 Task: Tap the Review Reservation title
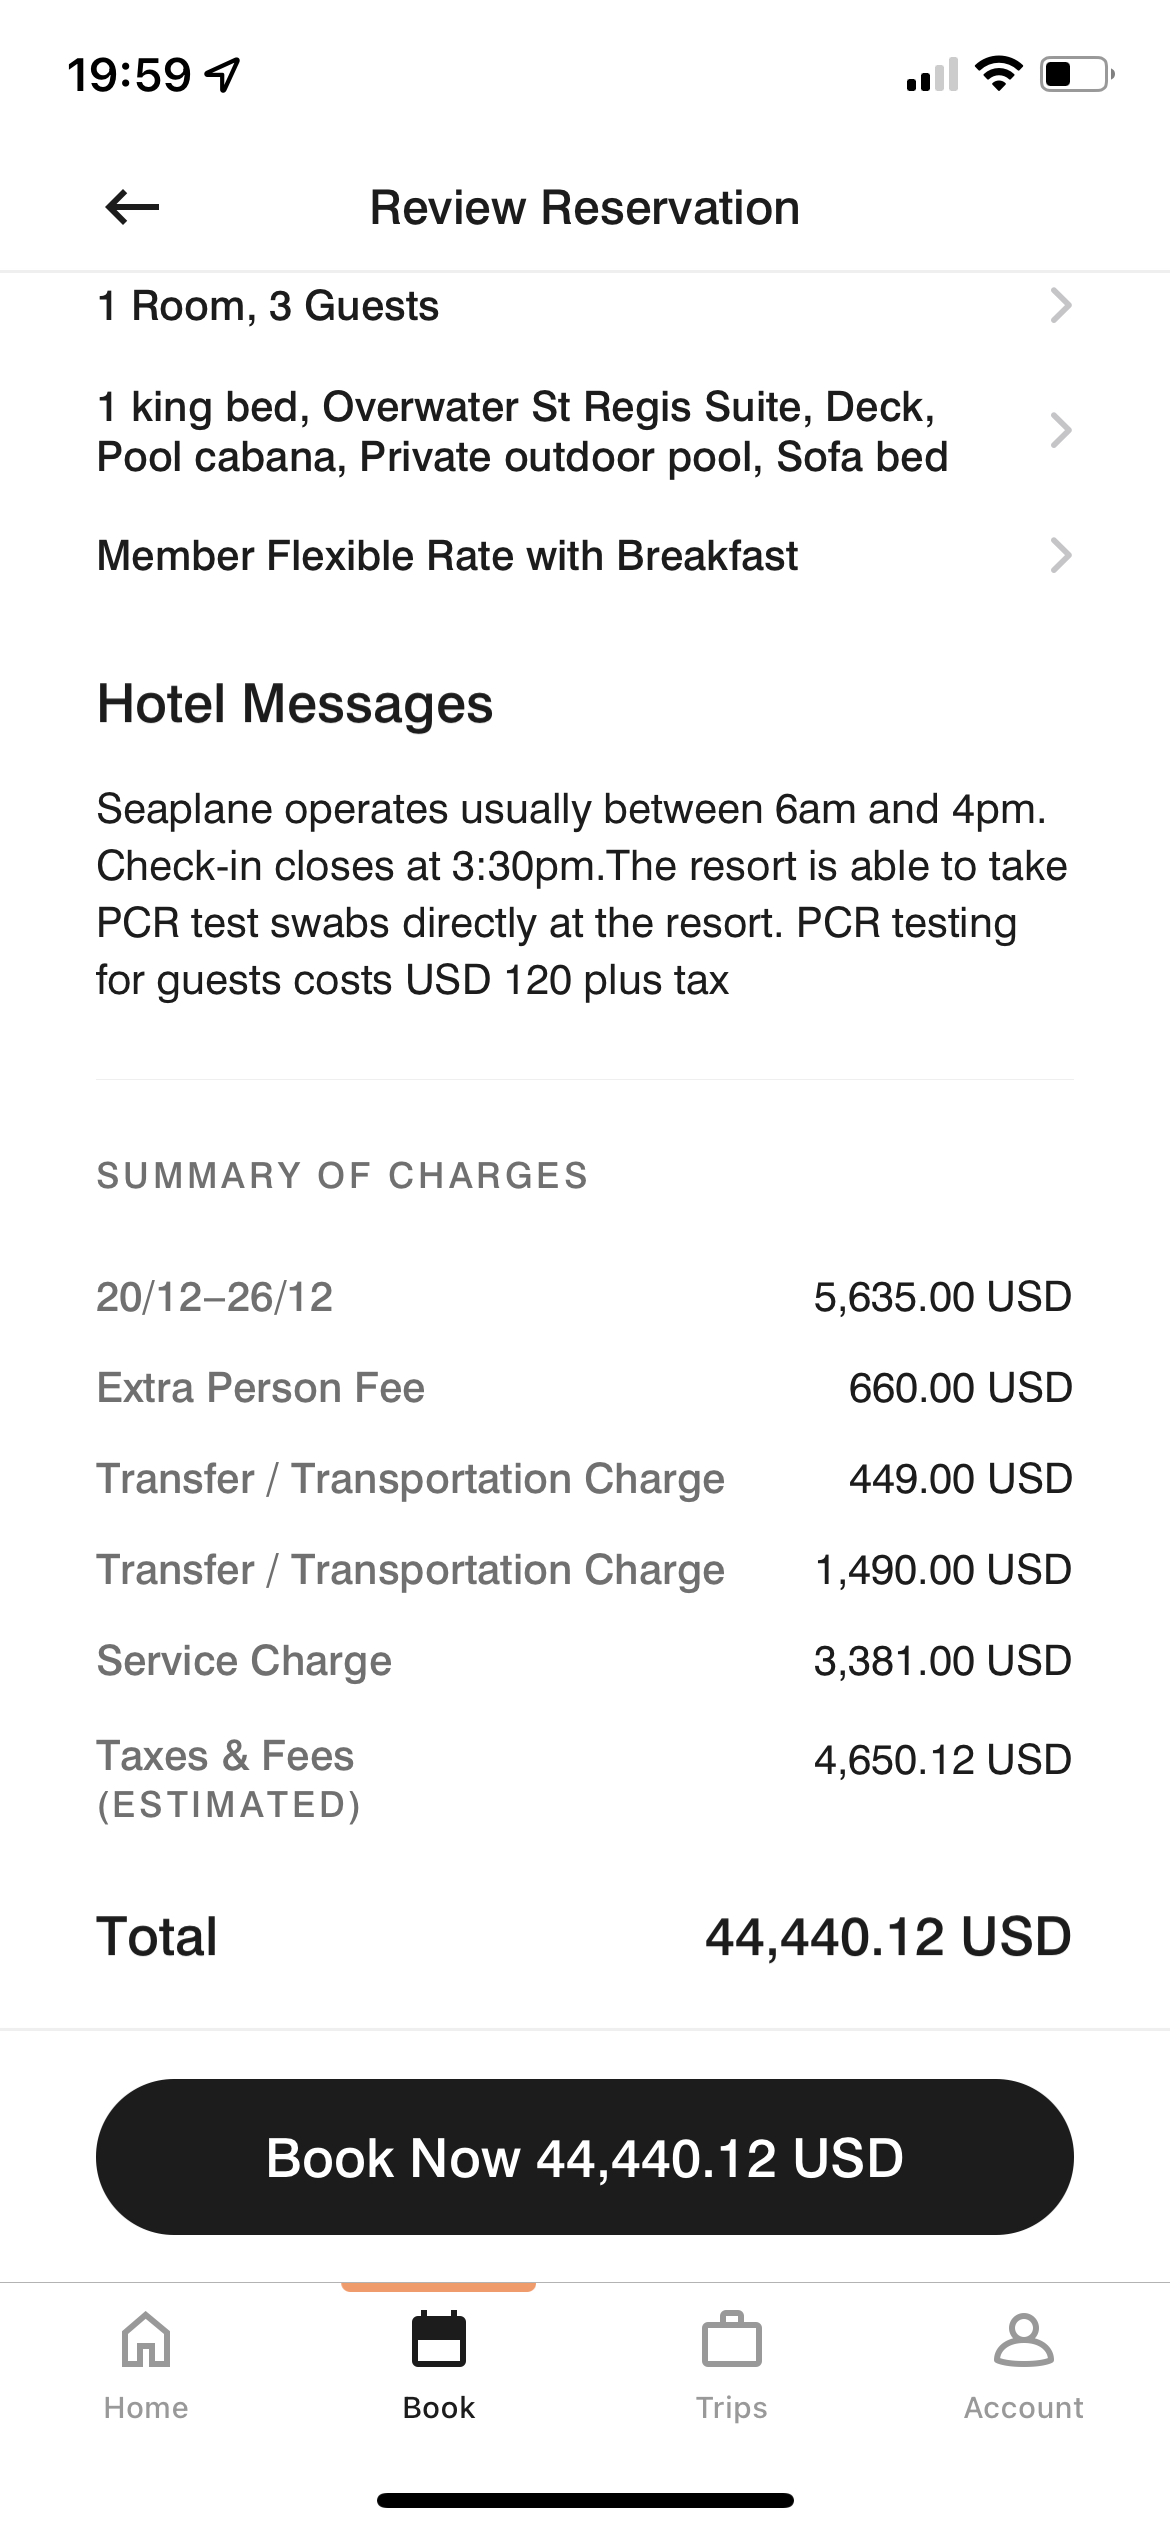(585, 208)
